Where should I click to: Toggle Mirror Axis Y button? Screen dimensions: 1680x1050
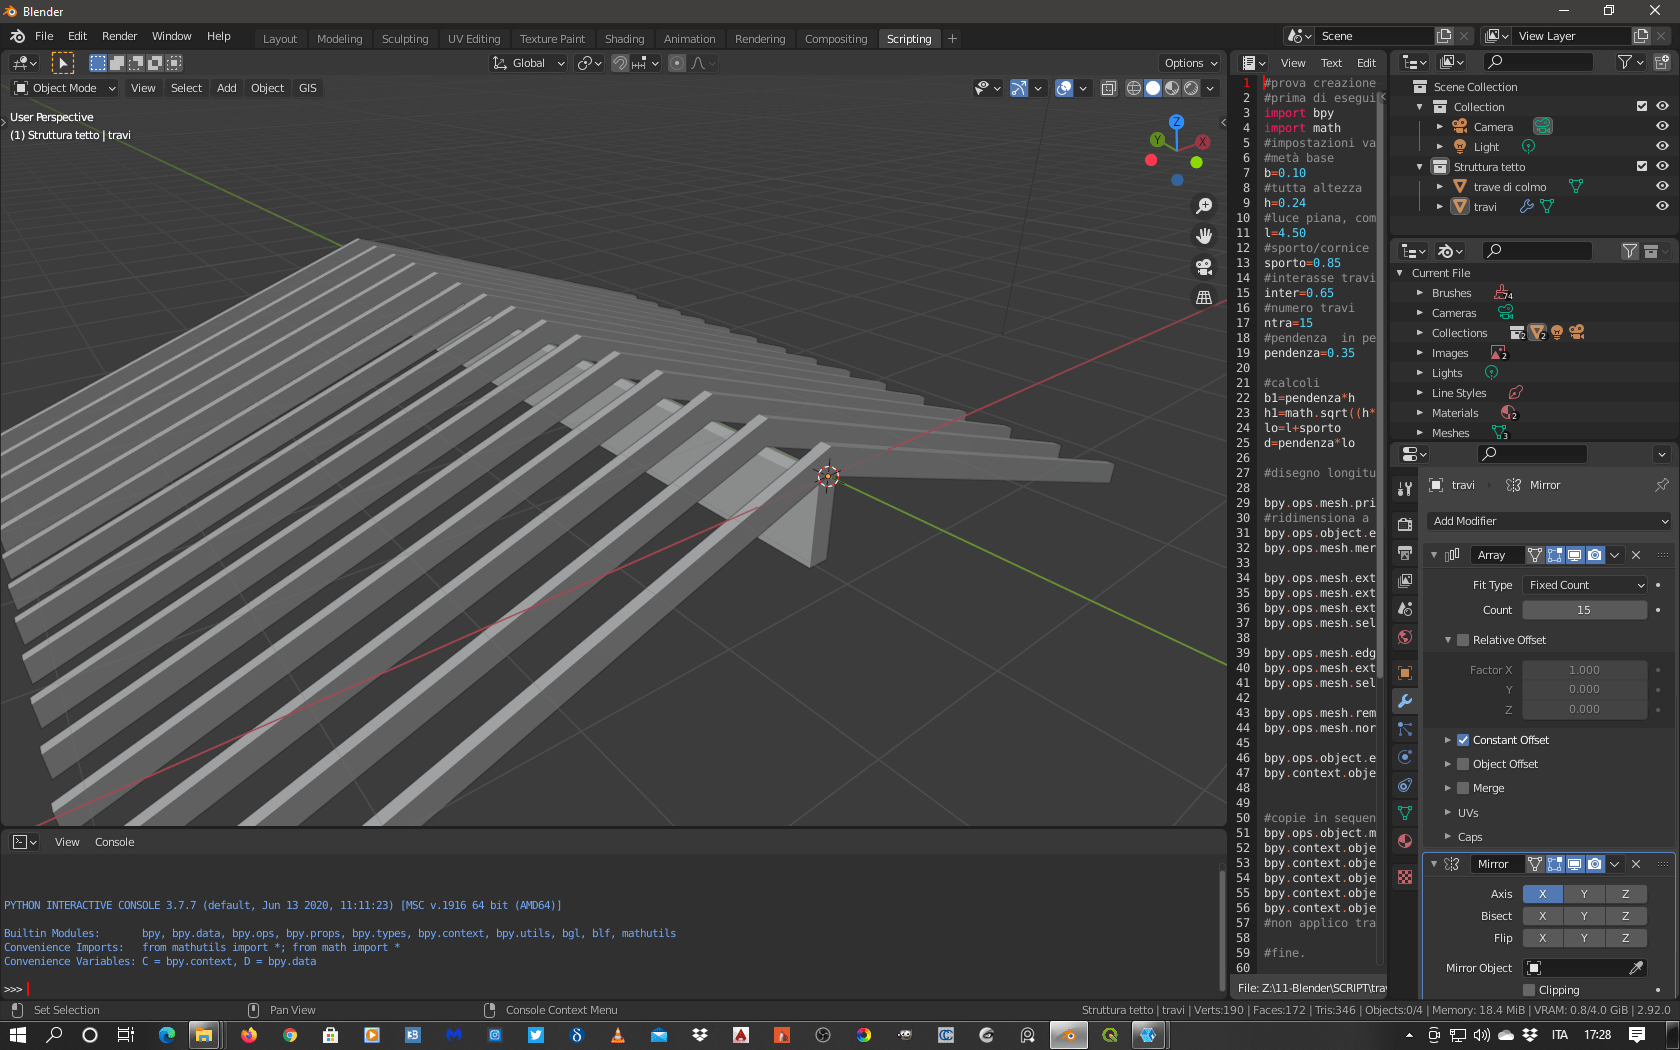pos(1584,894)
